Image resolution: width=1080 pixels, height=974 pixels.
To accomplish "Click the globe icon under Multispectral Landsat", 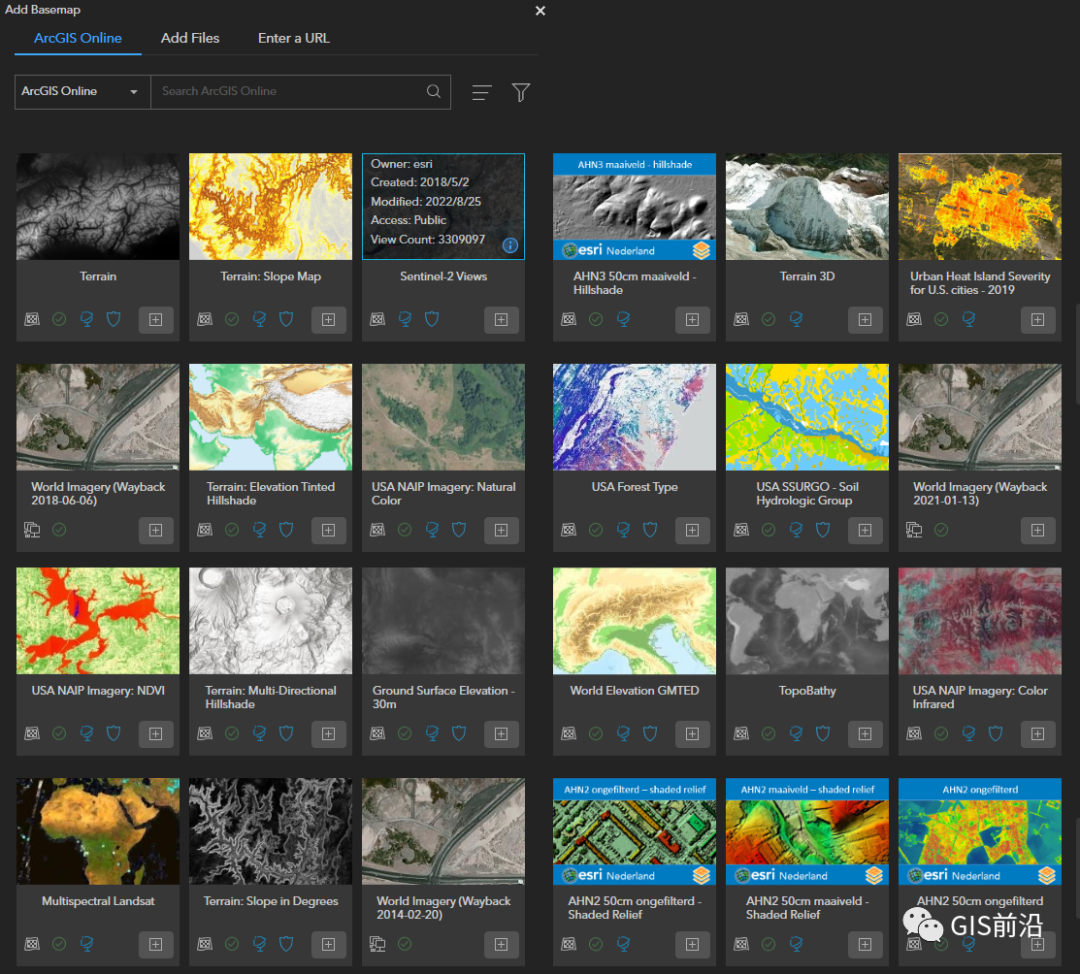I will [87, 944].
